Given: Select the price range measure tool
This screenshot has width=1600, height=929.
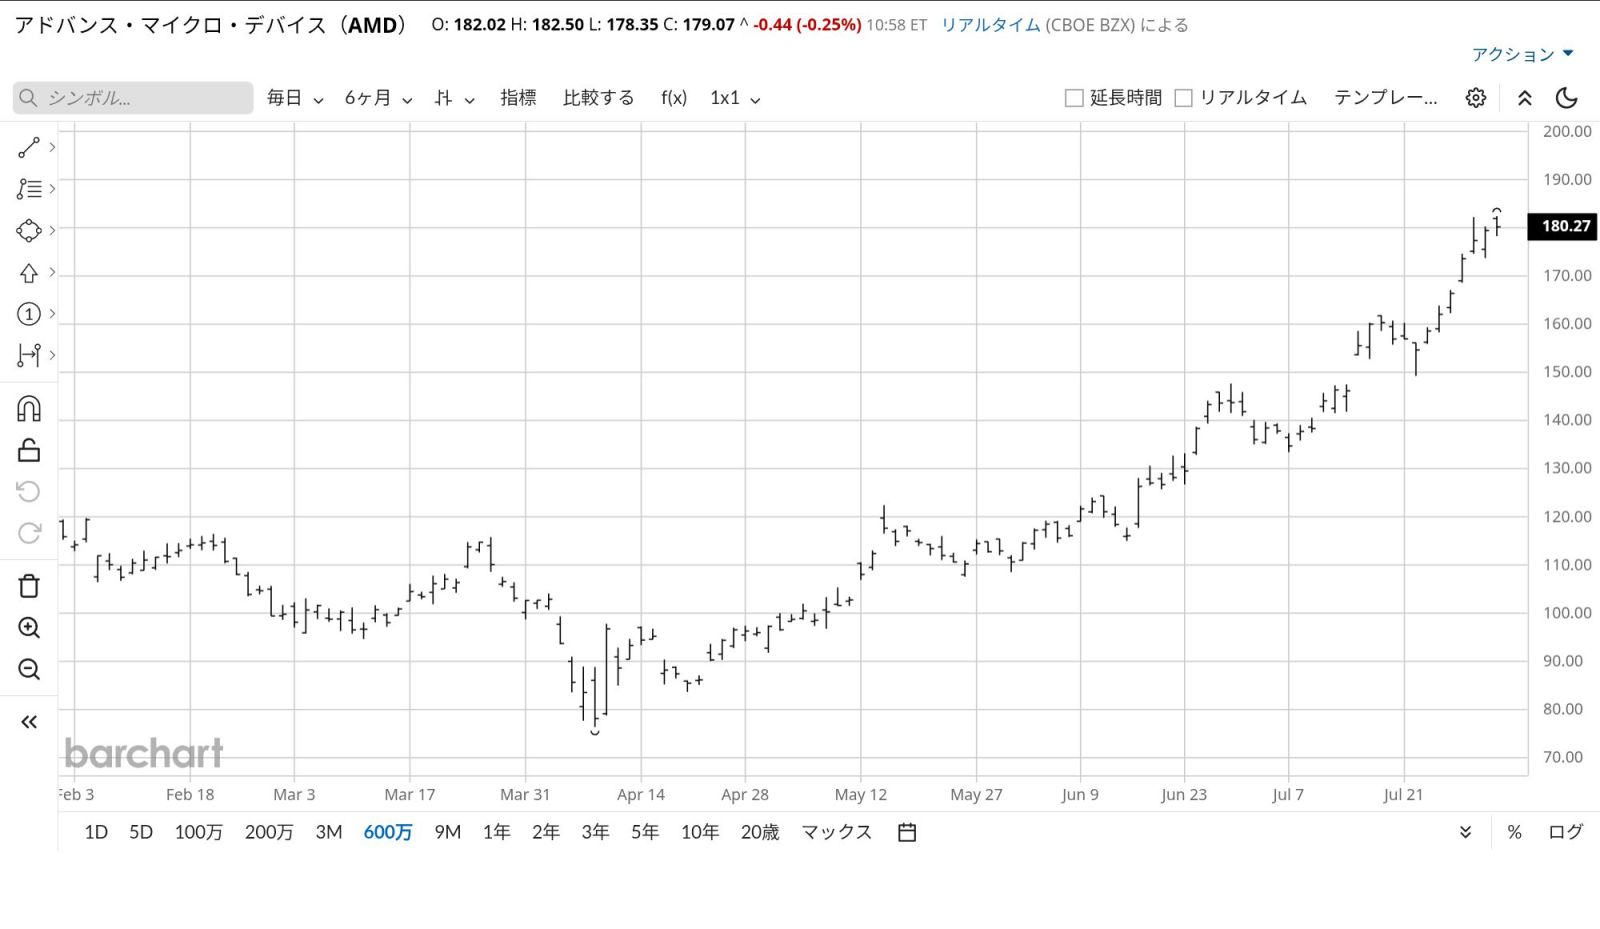Looking at the screenshot, I should pyautogui.click(x=29, y=355).
